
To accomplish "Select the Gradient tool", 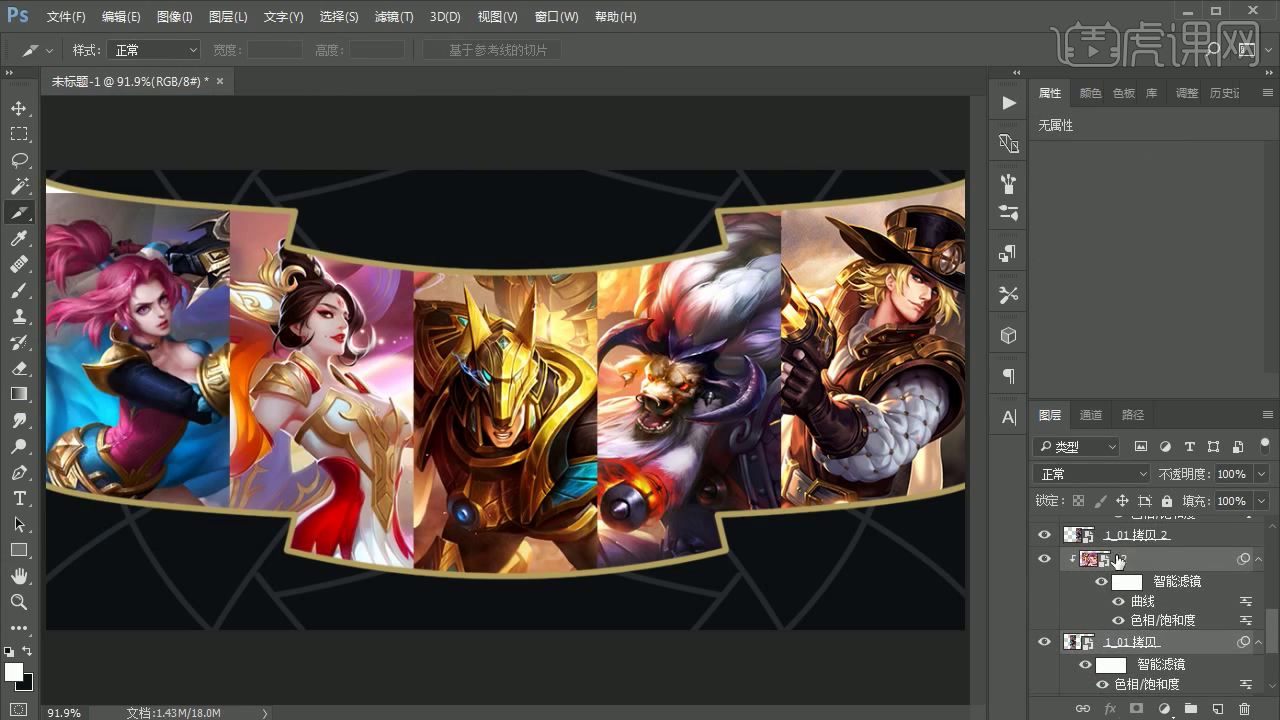I will 19,394.
